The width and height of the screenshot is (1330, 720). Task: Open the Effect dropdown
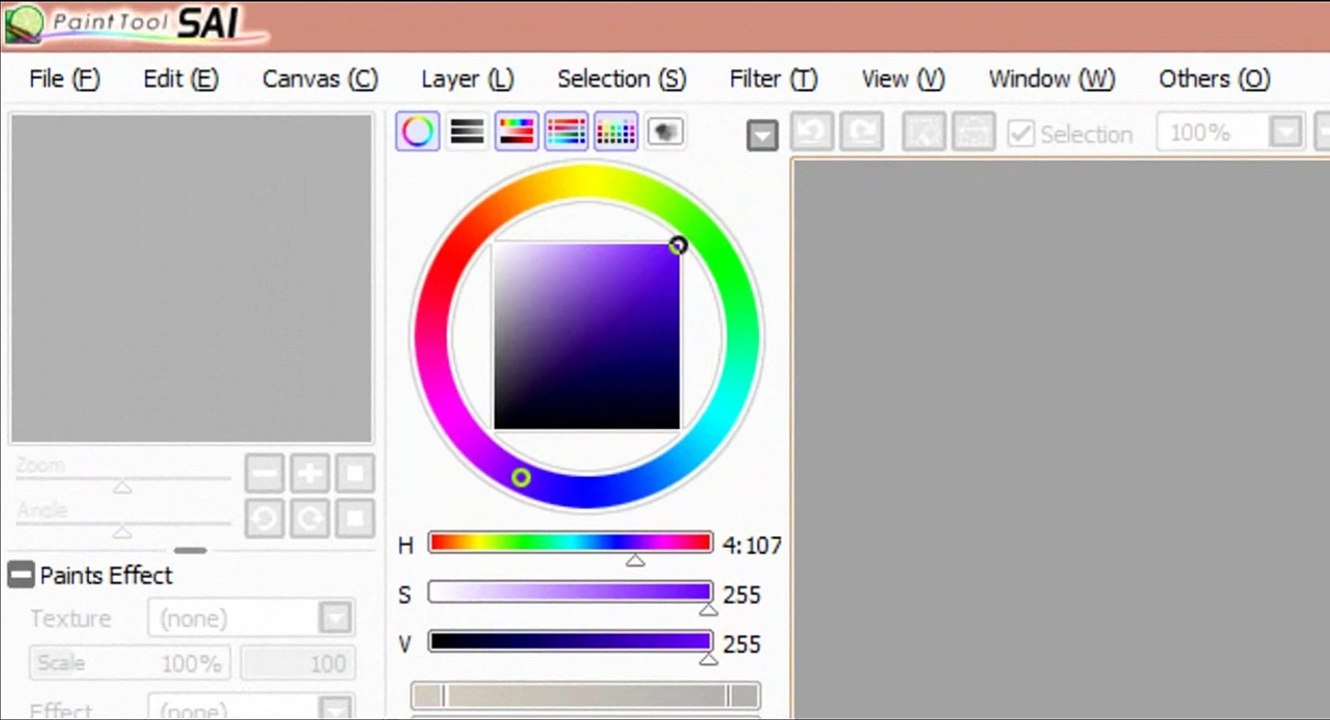[251, 709]
